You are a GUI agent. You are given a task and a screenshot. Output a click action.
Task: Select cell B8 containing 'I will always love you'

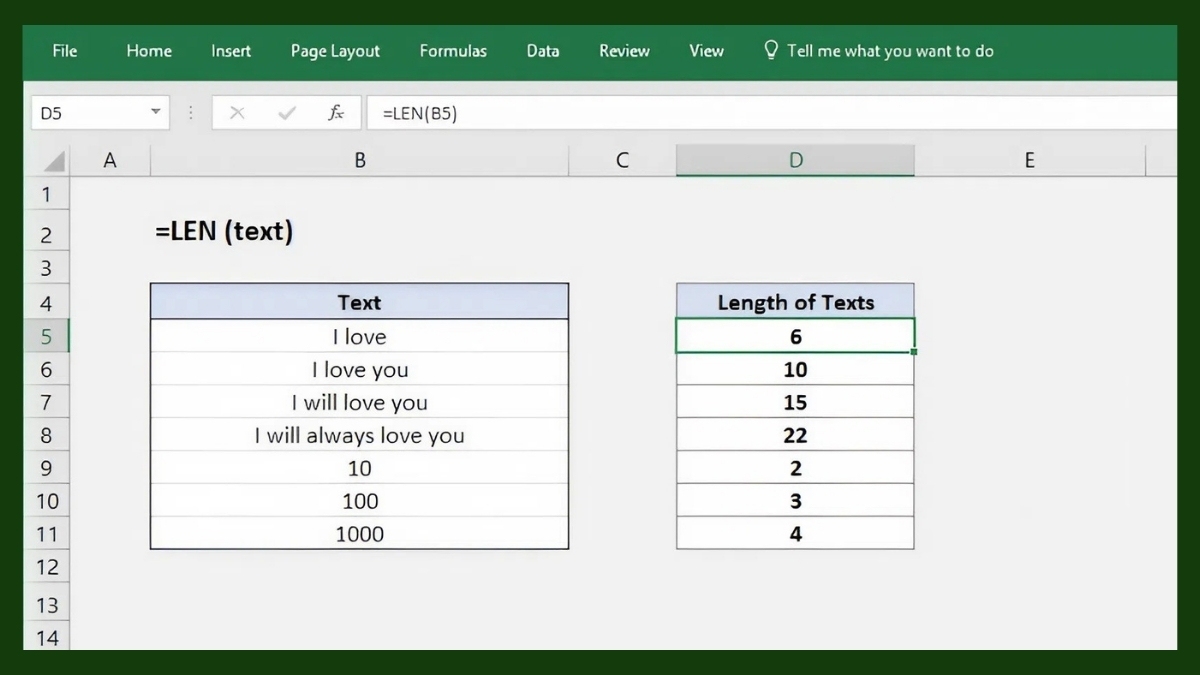(359, 435)
